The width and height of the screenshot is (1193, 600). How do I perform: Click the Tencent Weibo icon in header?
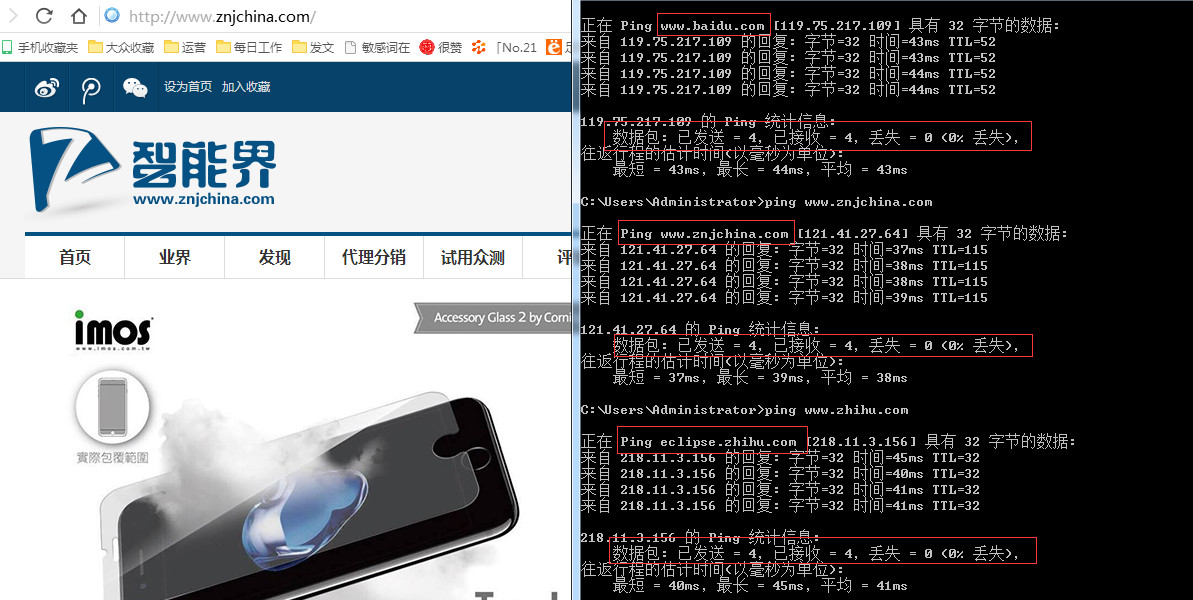[91, 88]
